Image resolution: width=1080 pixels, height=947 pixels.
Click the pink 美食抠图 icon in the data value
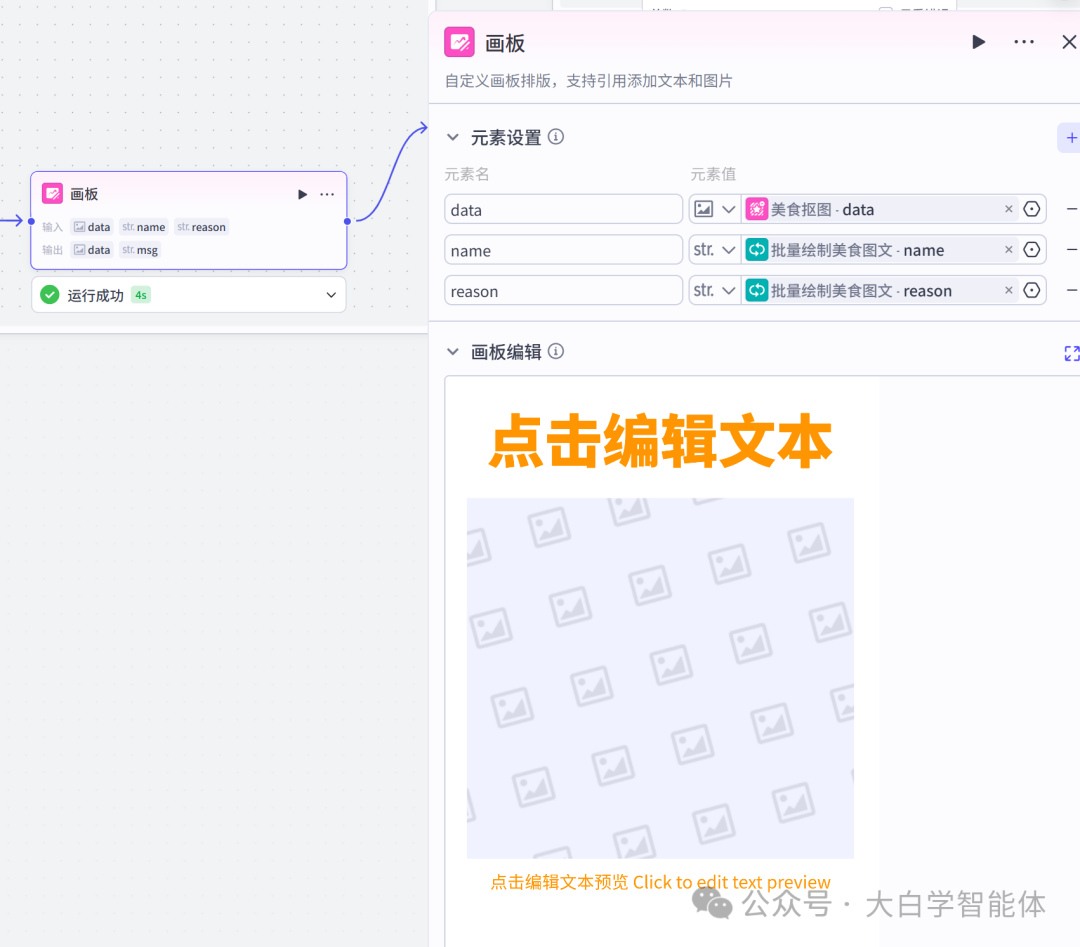pos(757,209)
